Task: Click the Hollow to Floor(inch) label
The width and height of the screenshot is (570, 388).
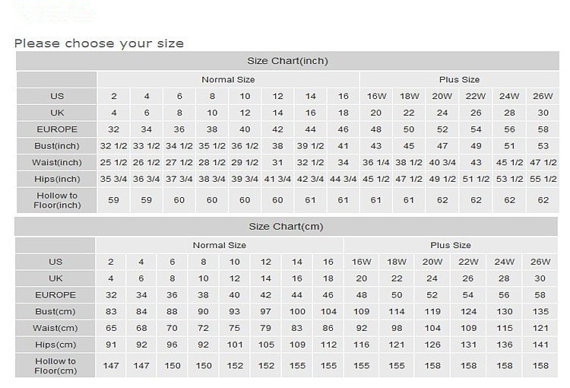Action: coord(57,200)
